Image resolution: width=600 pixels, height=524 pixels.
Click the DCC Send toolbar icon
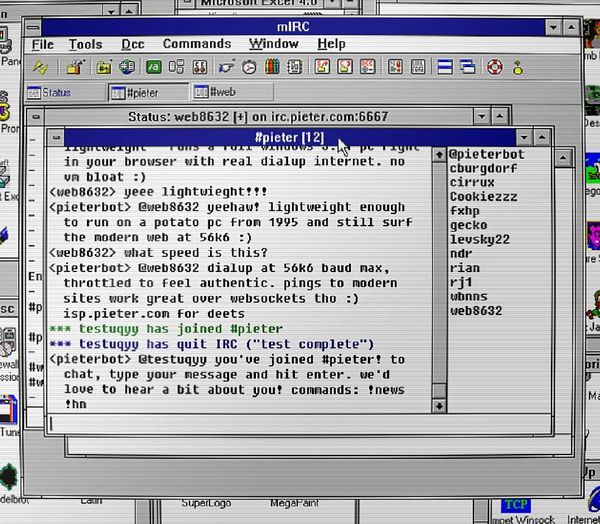322,67
